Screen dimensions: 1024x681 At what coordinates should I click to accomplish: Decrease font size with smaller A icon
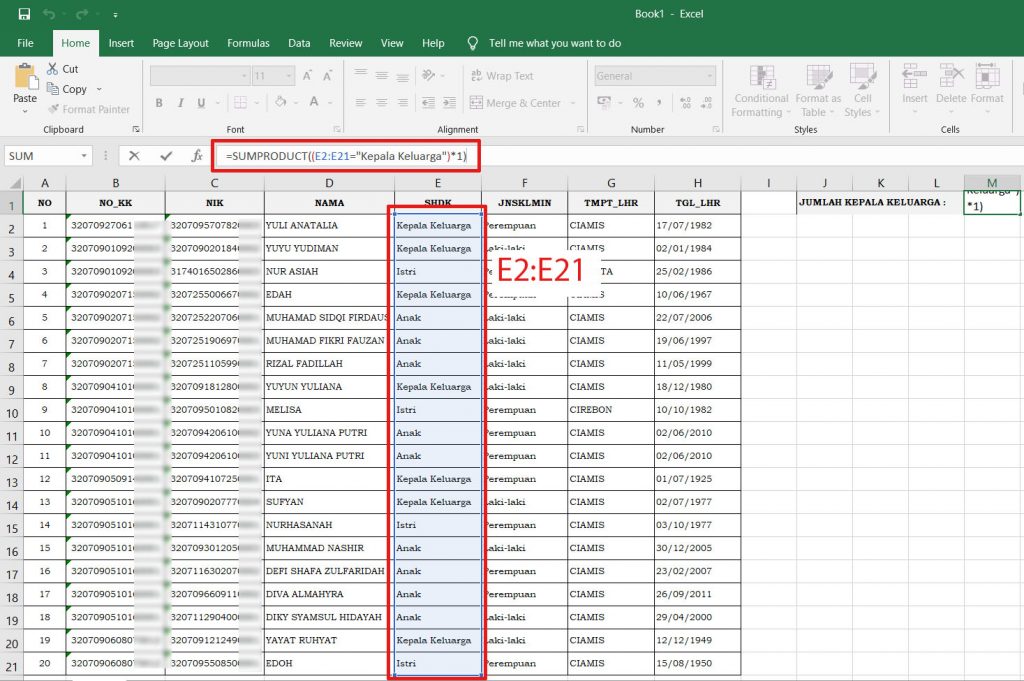pos(328,76)
